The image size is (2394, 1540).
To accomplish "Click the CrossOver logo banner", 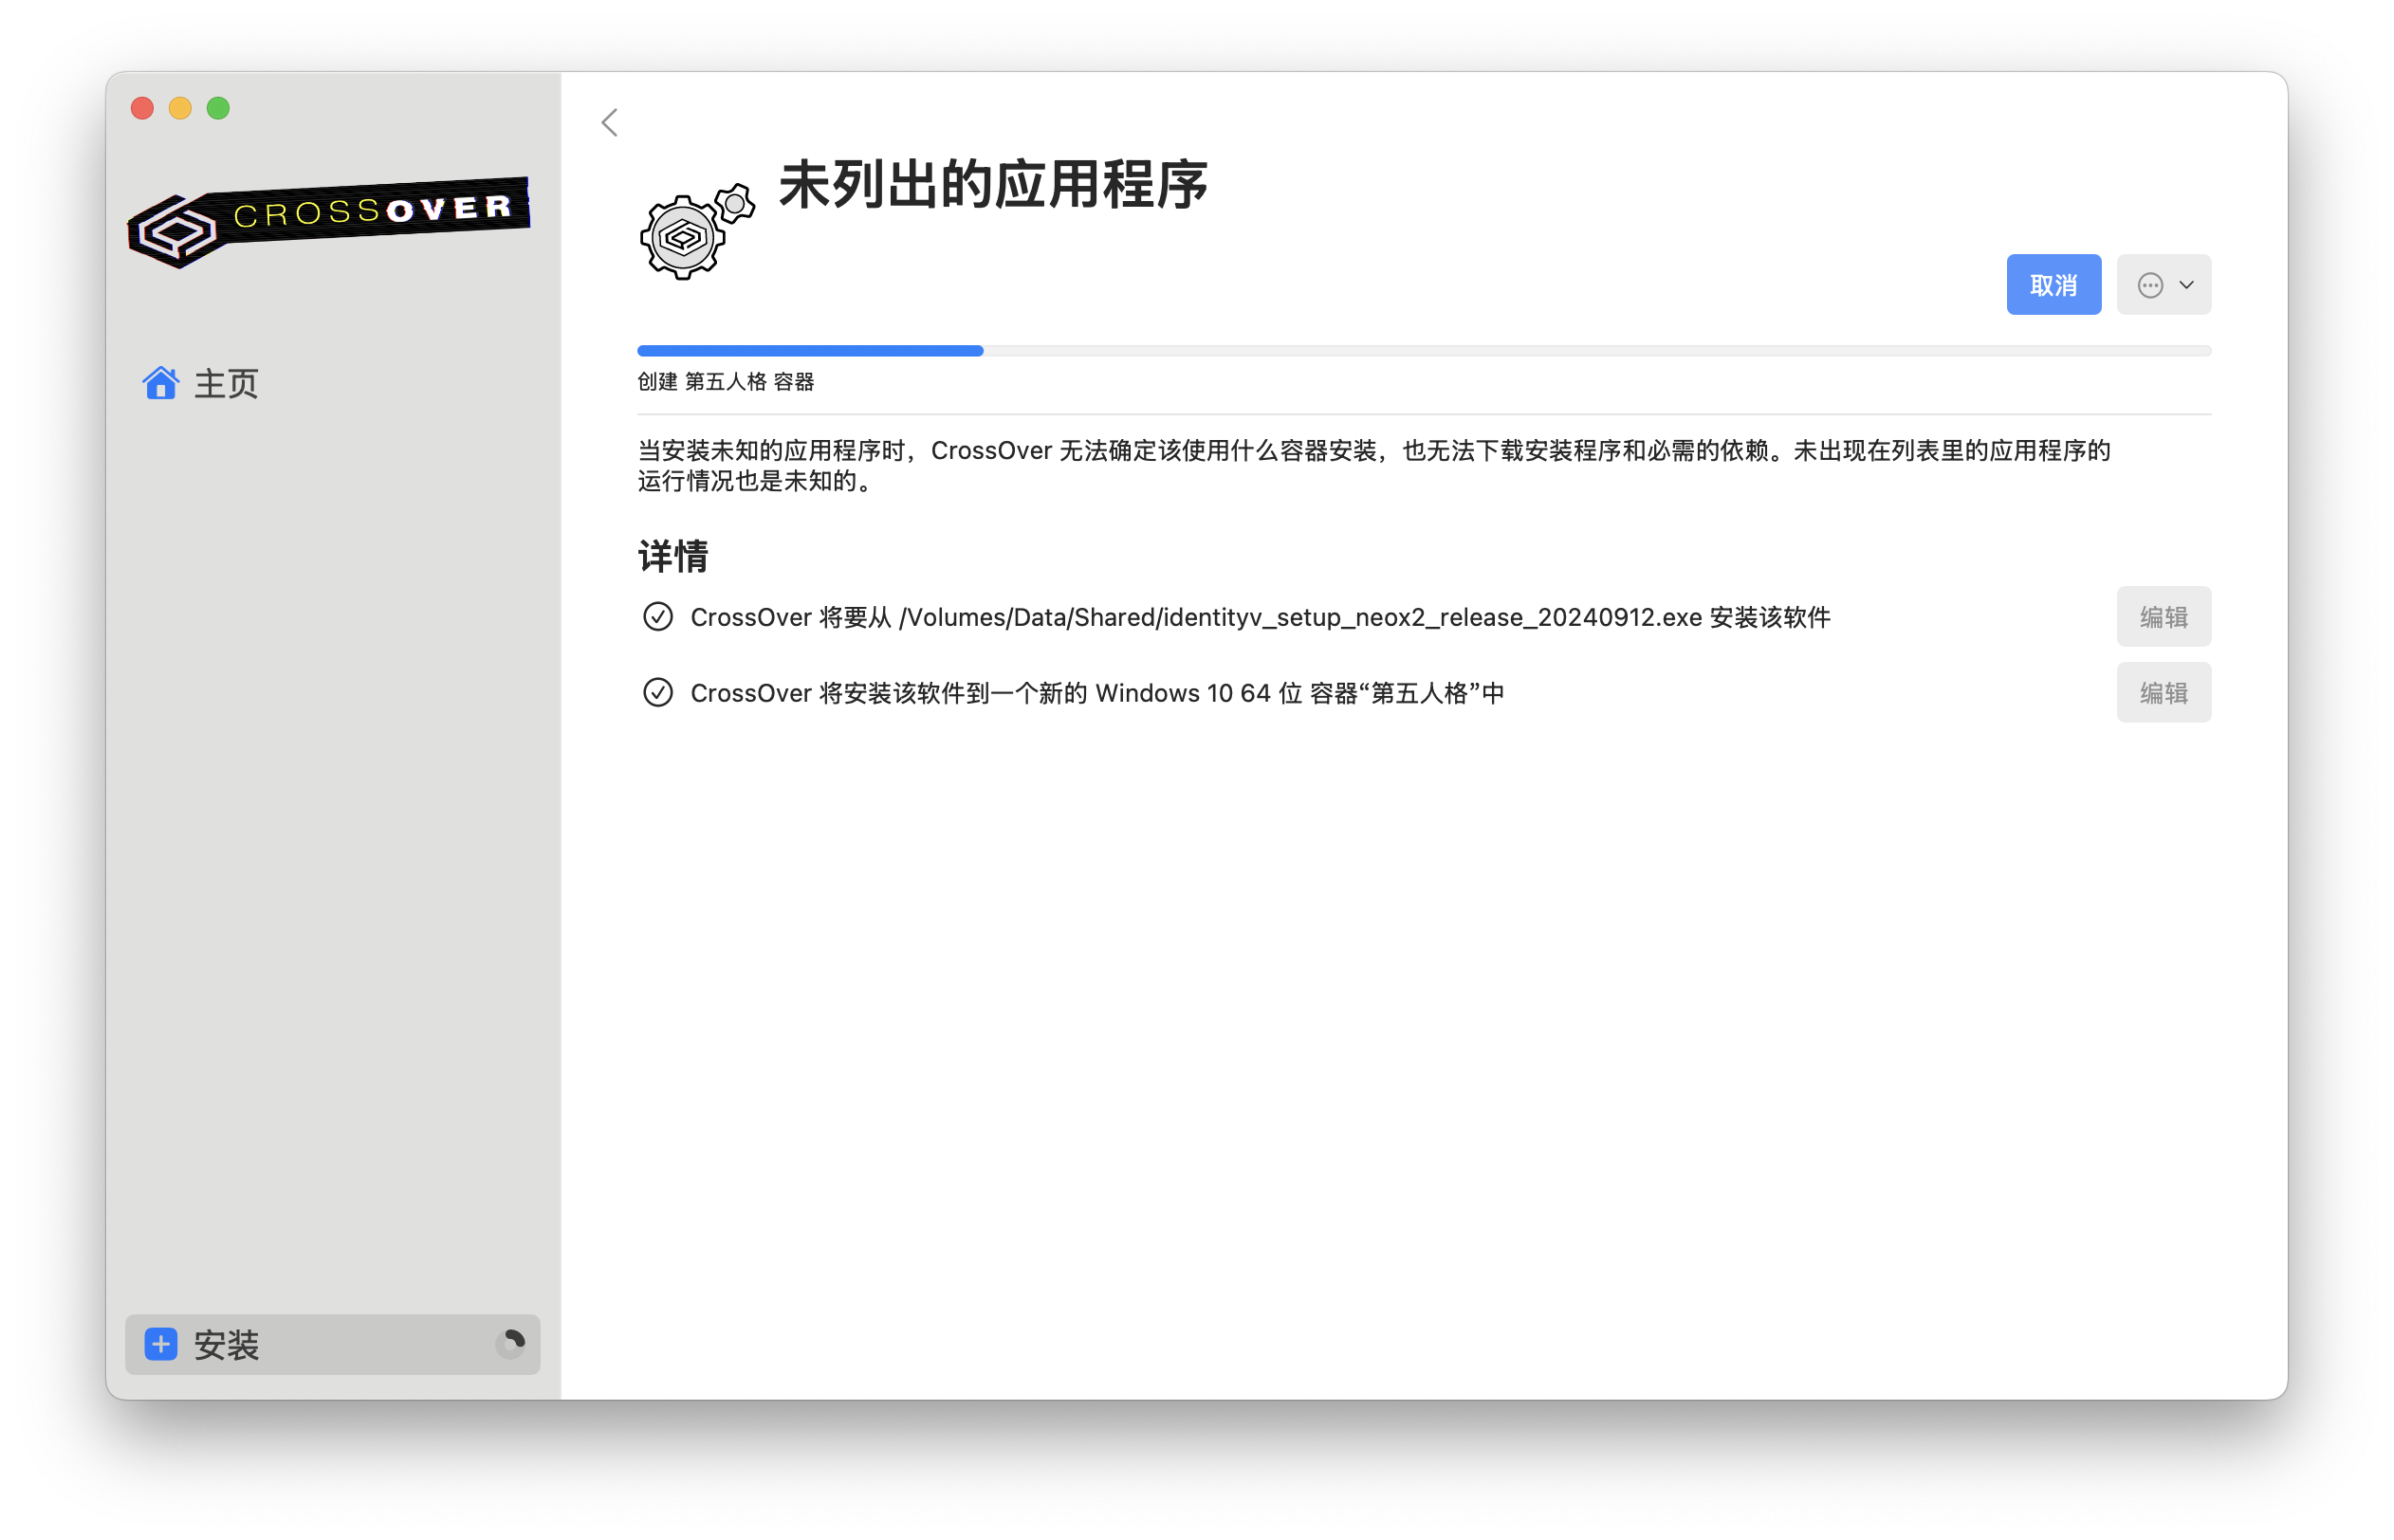I will pos(328,221).
